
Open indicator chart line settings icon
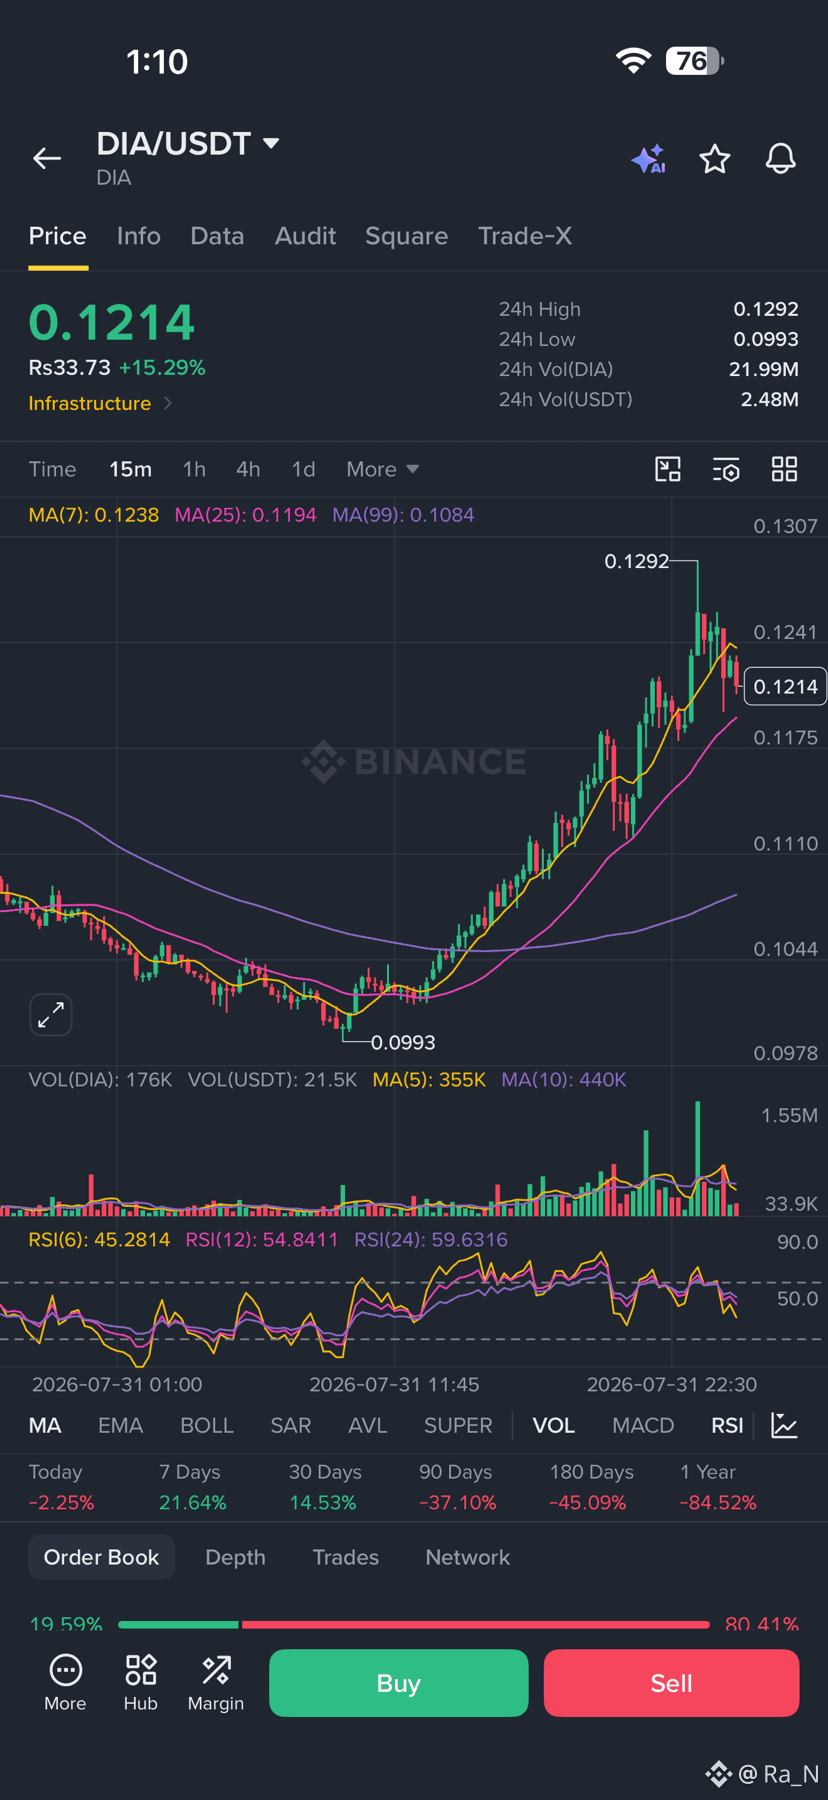tap(785, 1426)
